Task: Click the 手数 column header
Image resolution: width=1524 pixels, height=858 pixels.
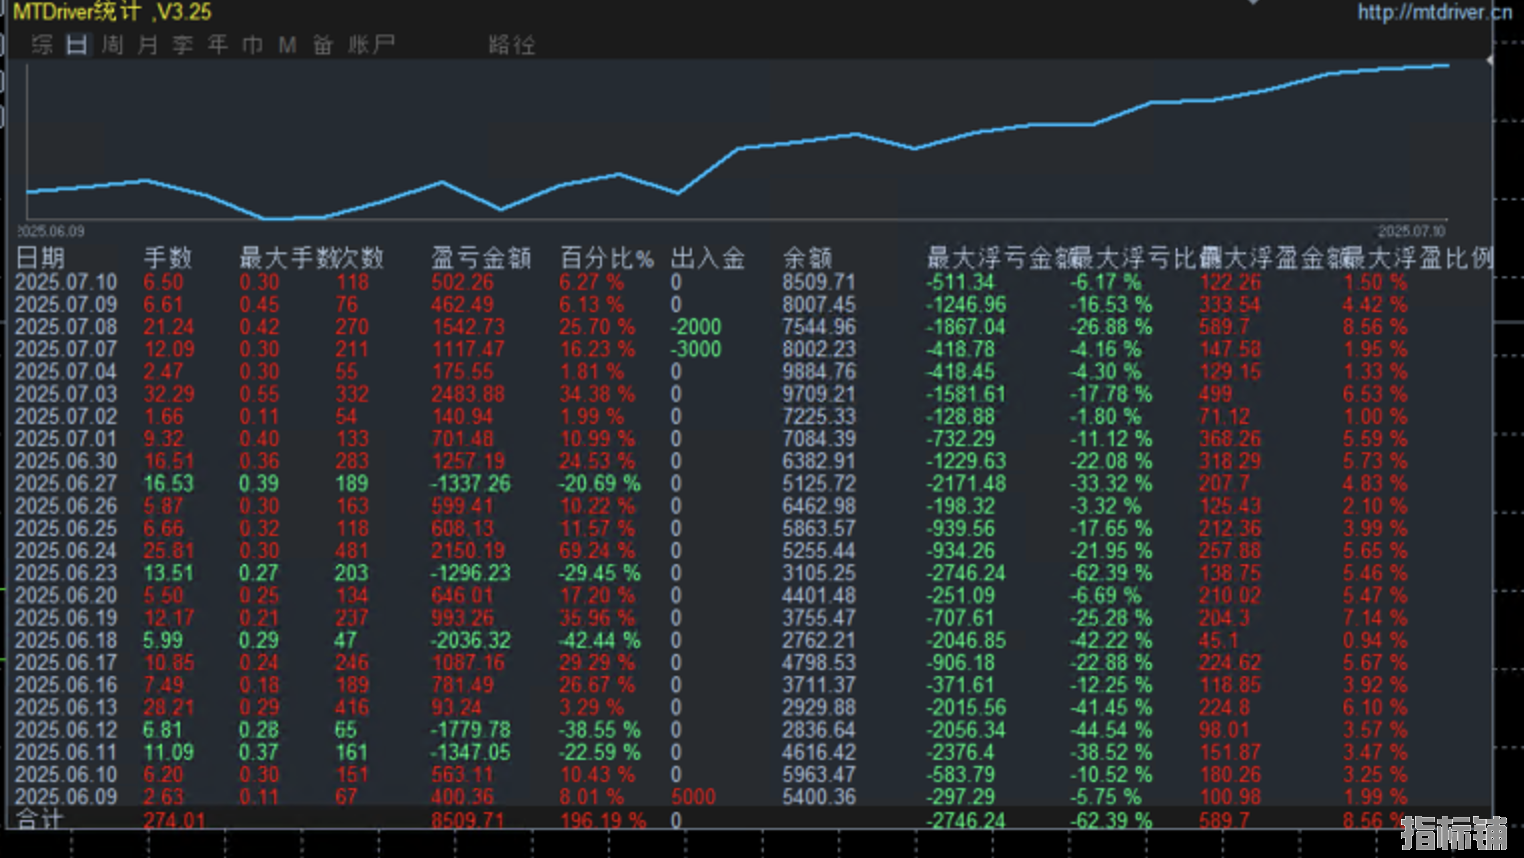Action: [167, 258]
